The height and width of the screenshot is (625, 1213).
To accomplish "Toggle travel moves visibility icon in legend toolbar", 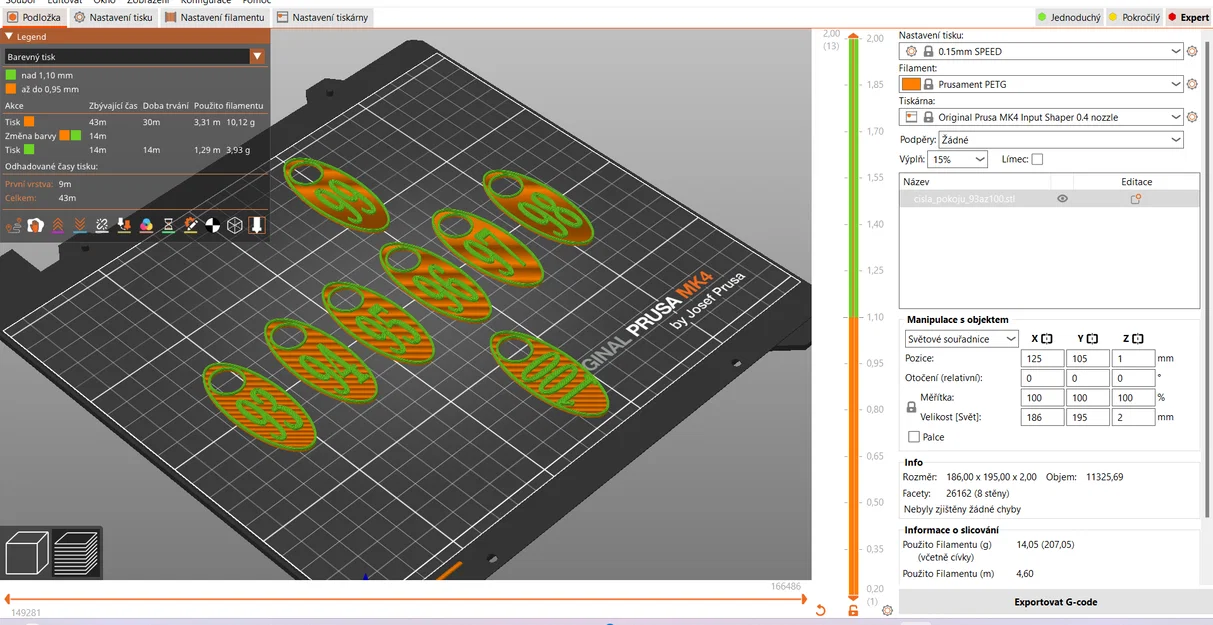I will (x=13, y=225).
